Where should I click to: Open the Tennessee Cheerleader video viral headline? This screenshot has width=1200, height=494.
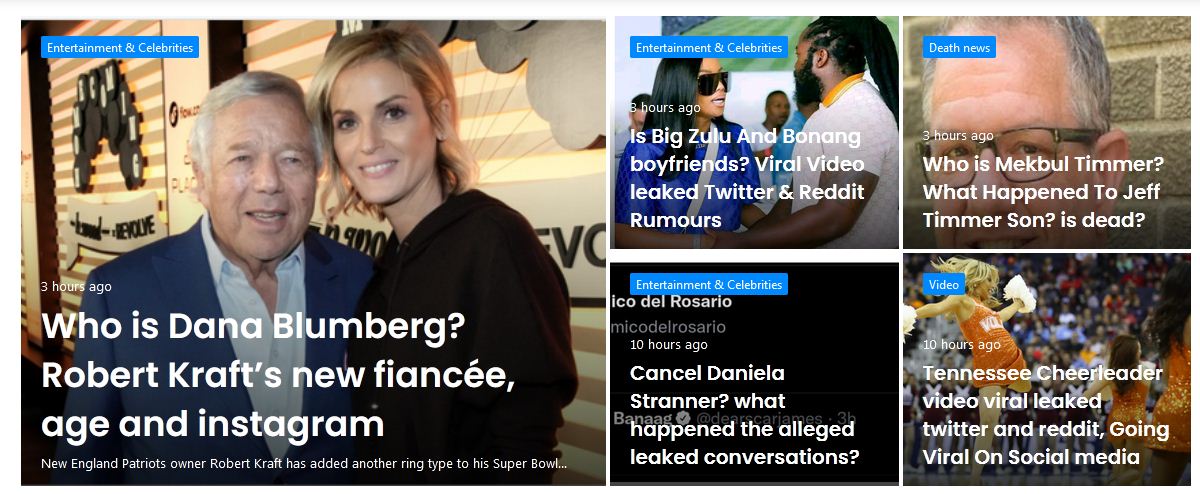click(x=1046, y=415)
